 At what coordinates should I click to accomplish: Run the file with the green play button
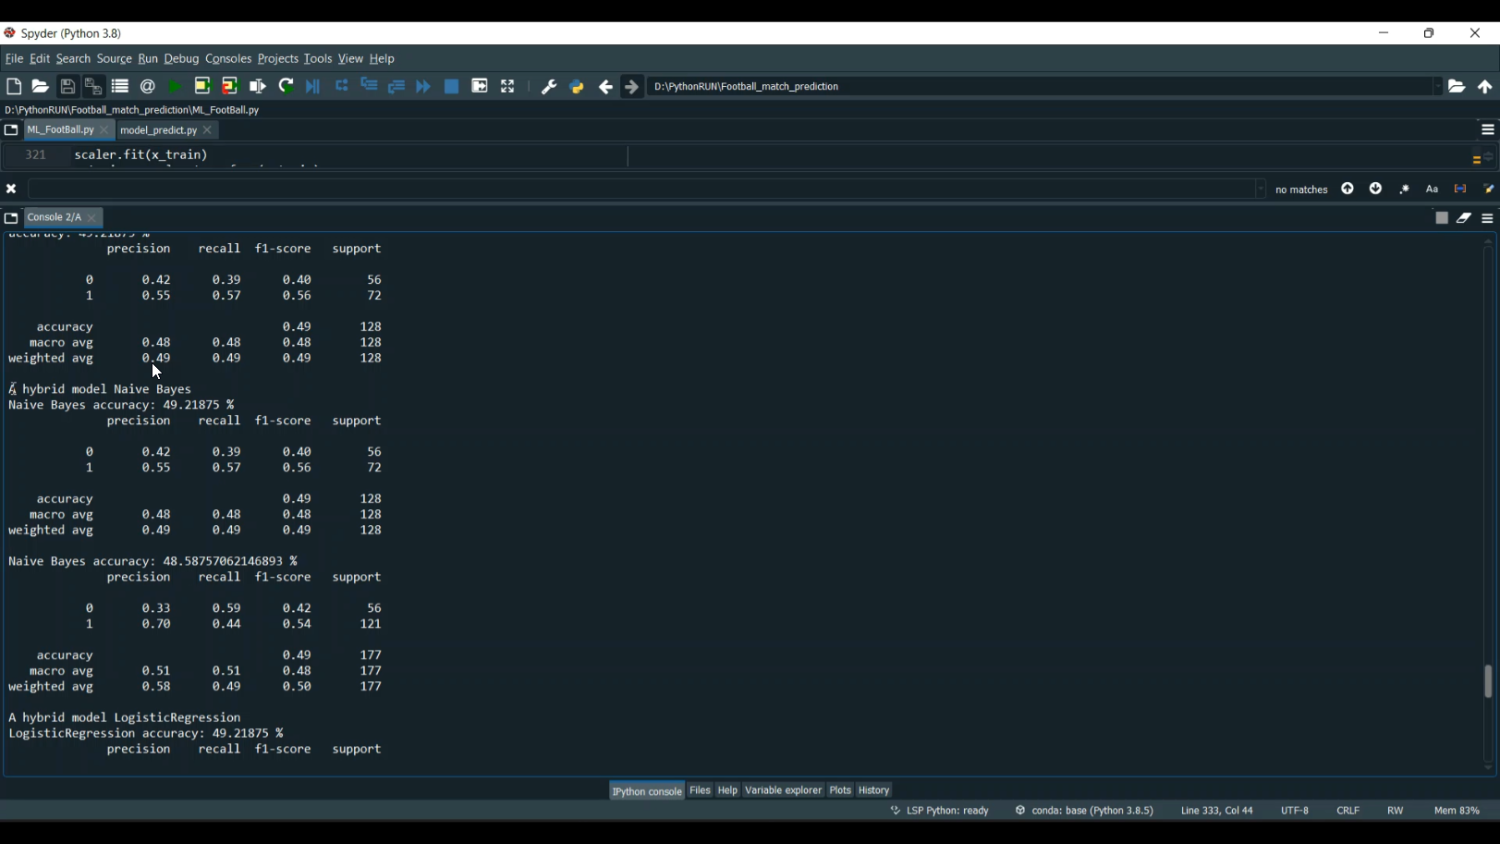[175, 87]
